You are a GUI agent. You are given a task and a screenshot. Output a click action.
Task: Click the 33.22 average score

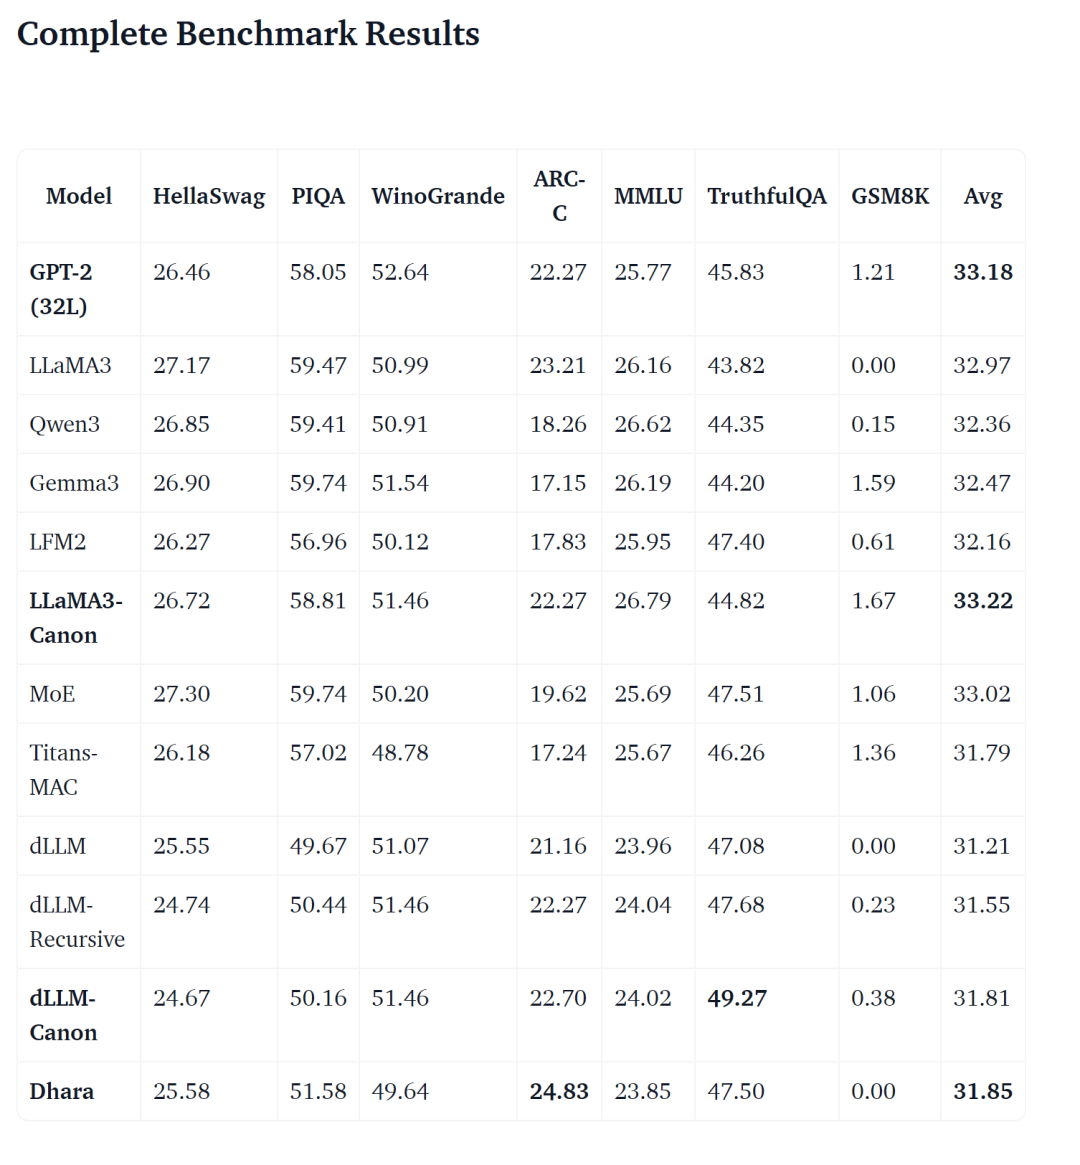click(x=983, y=601)
